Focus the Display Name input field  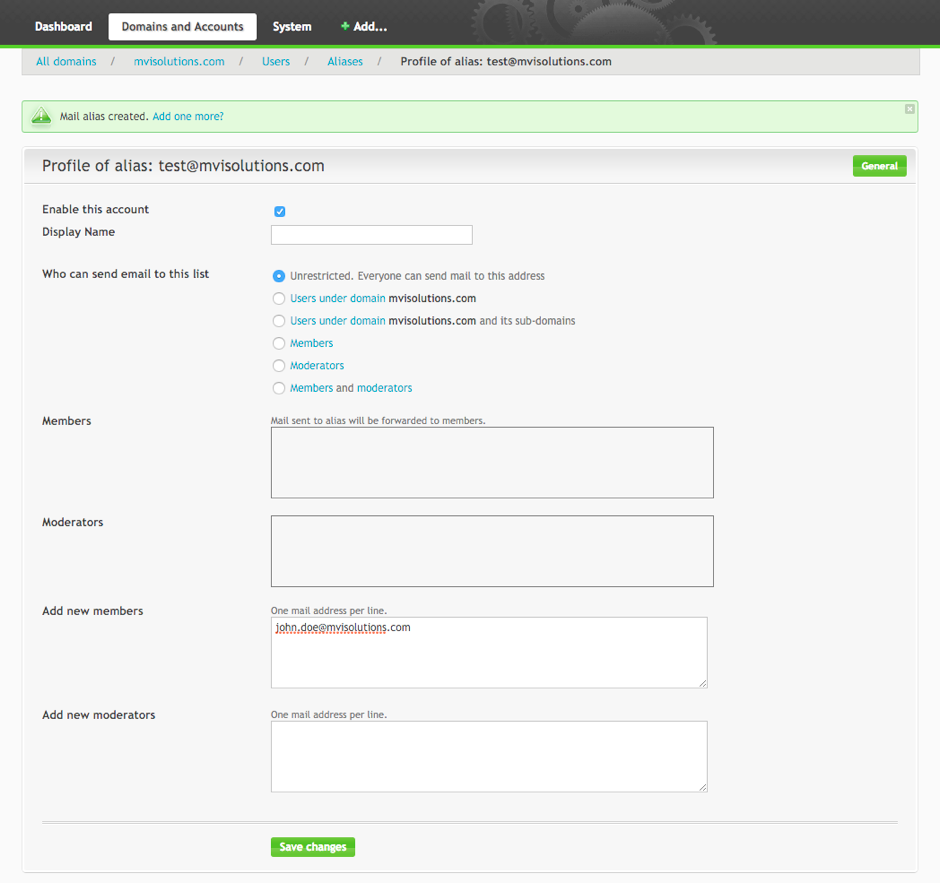pyautogui.click(x=372, y=235)
